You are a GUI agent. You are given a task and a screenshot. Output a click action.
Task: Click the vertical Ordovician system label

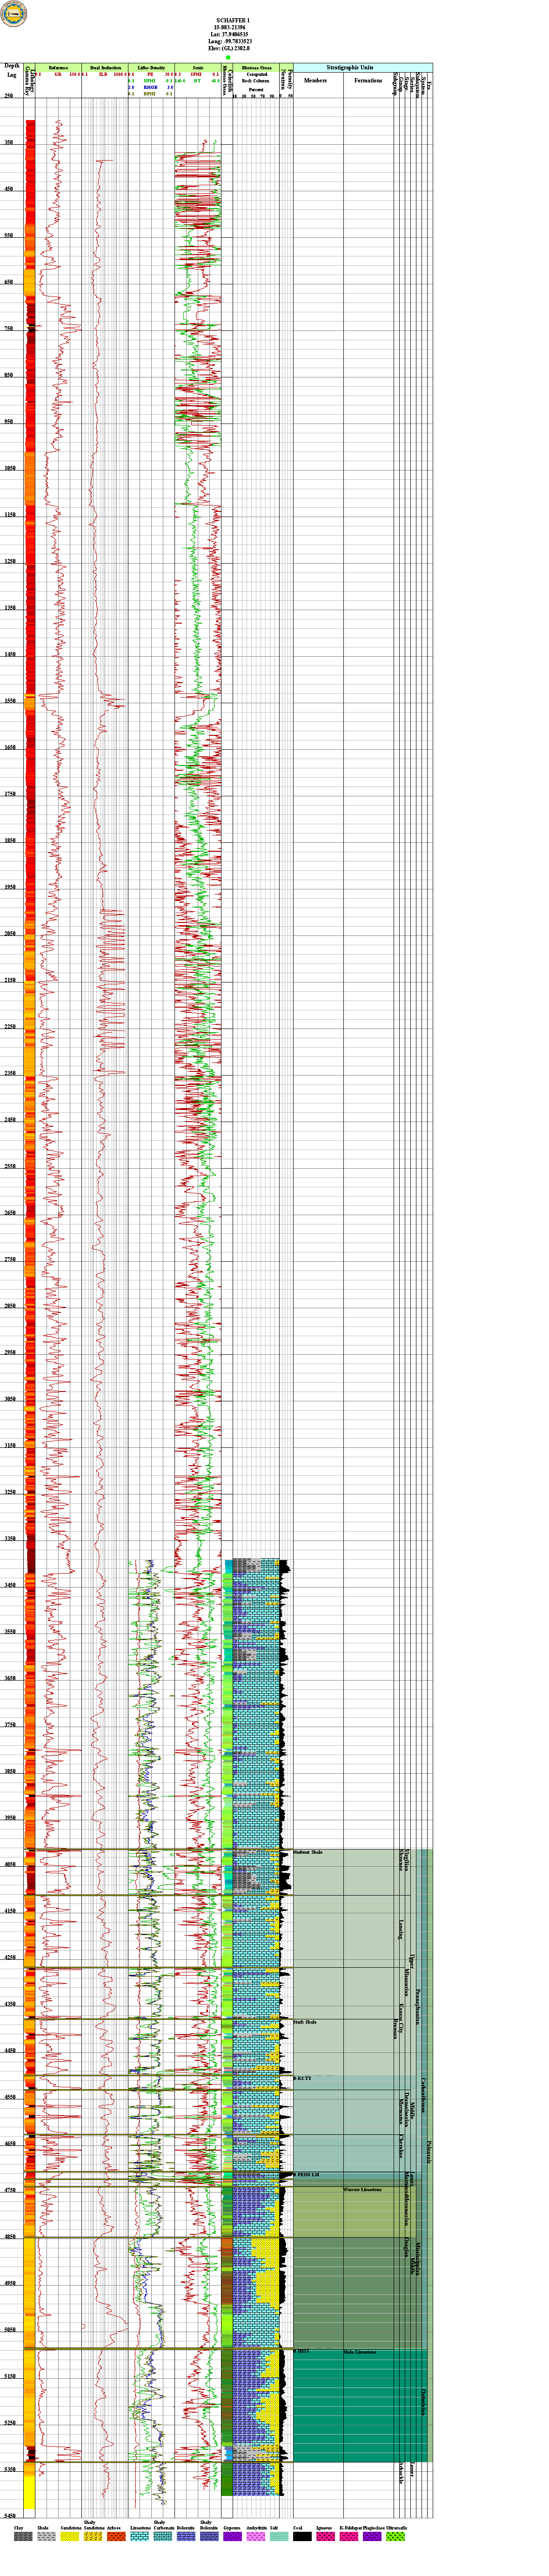(x=424, y=2402)
